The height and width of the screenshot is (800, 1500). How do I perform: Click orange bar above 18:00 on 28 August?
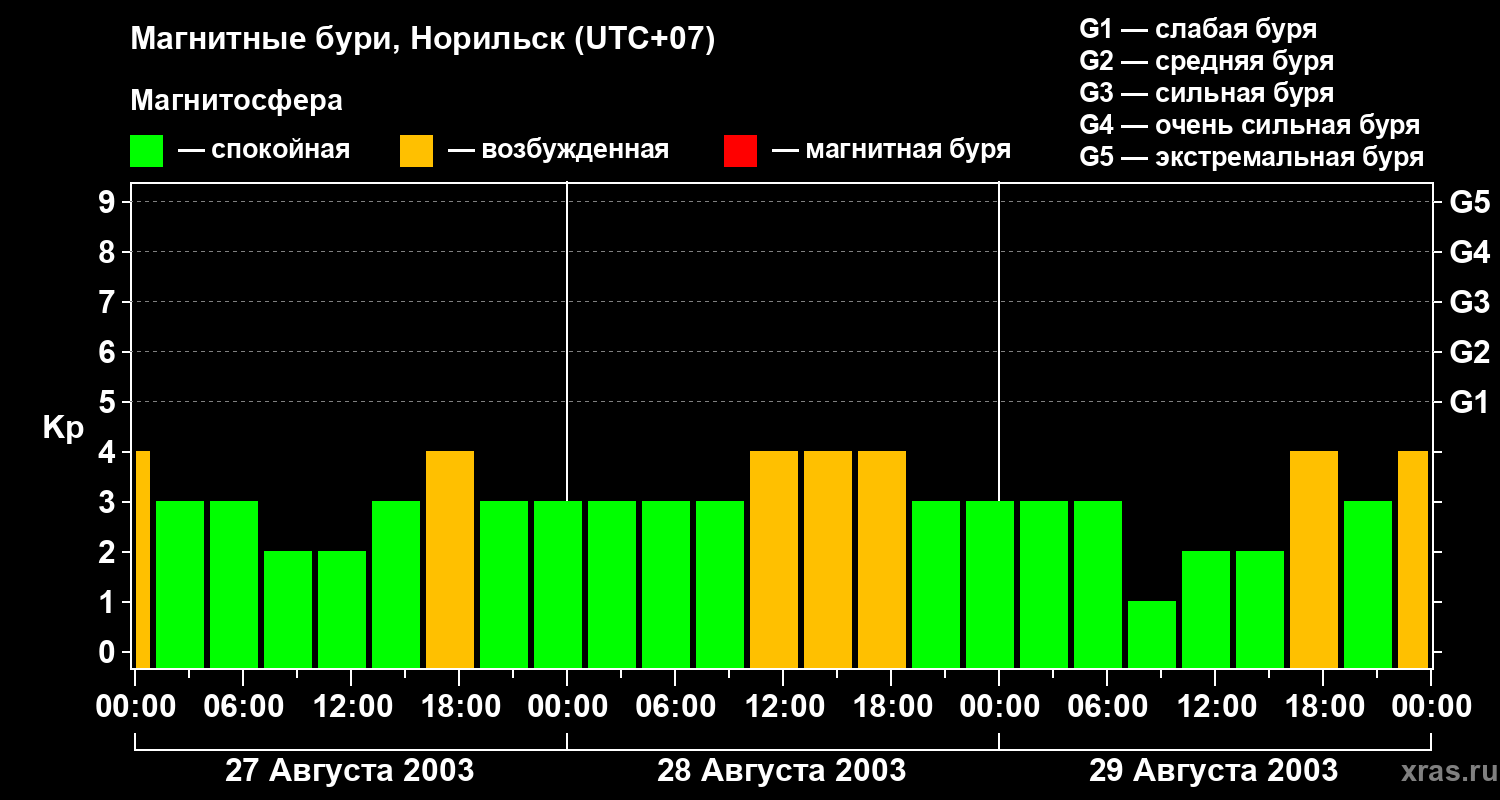882,559
